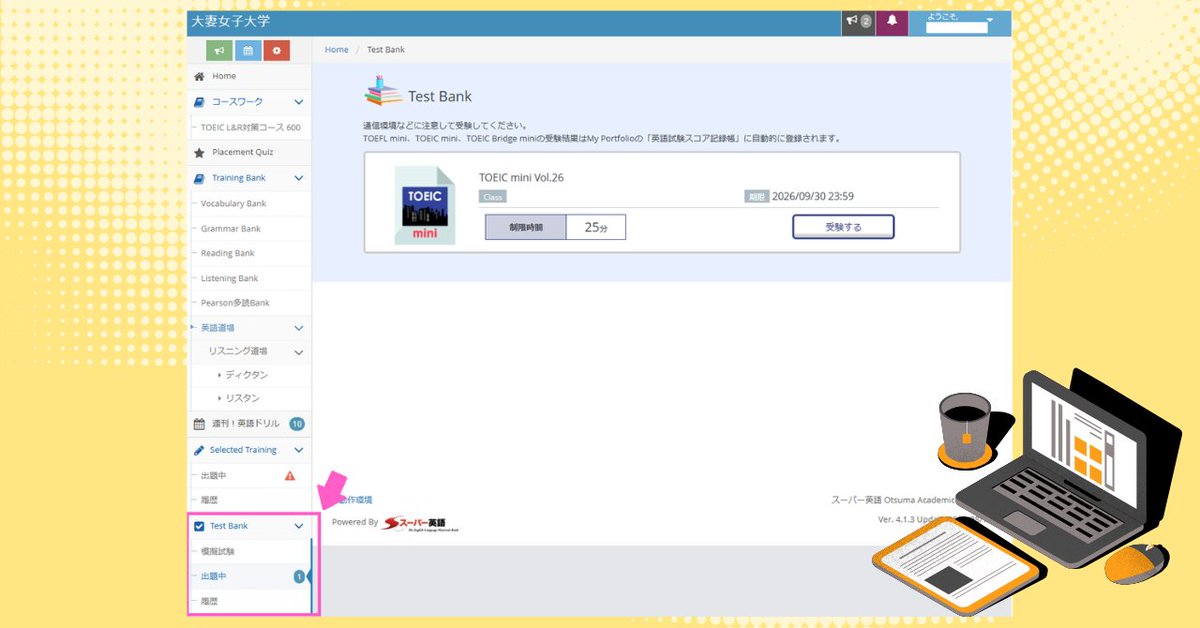Select ディクタン in the sidebar
The image size is (1200, 628).
tap(247, 375)
